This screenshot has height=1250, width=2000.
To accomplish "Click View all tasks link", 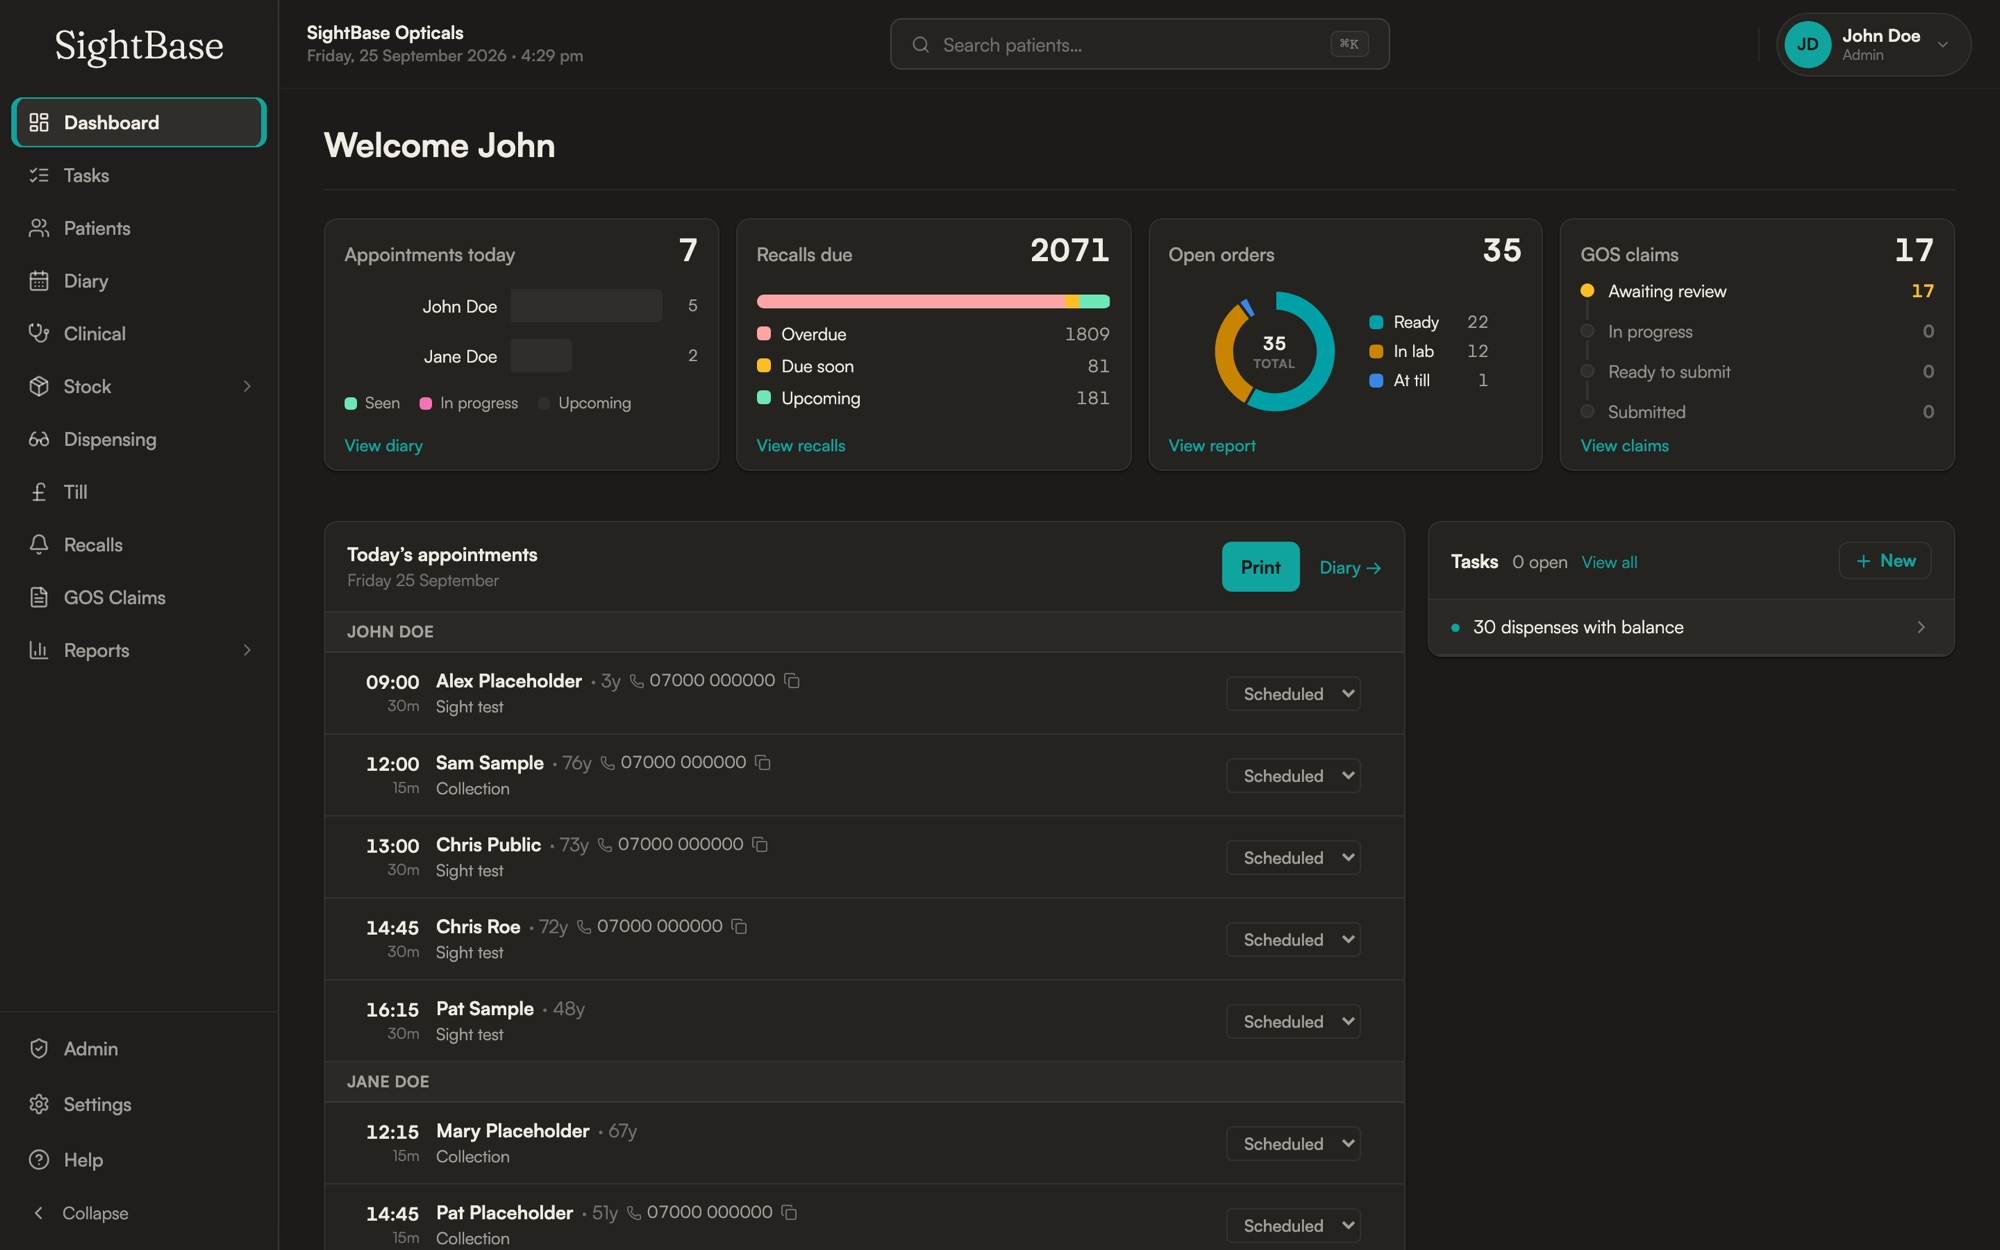I will pos(1609,562).
